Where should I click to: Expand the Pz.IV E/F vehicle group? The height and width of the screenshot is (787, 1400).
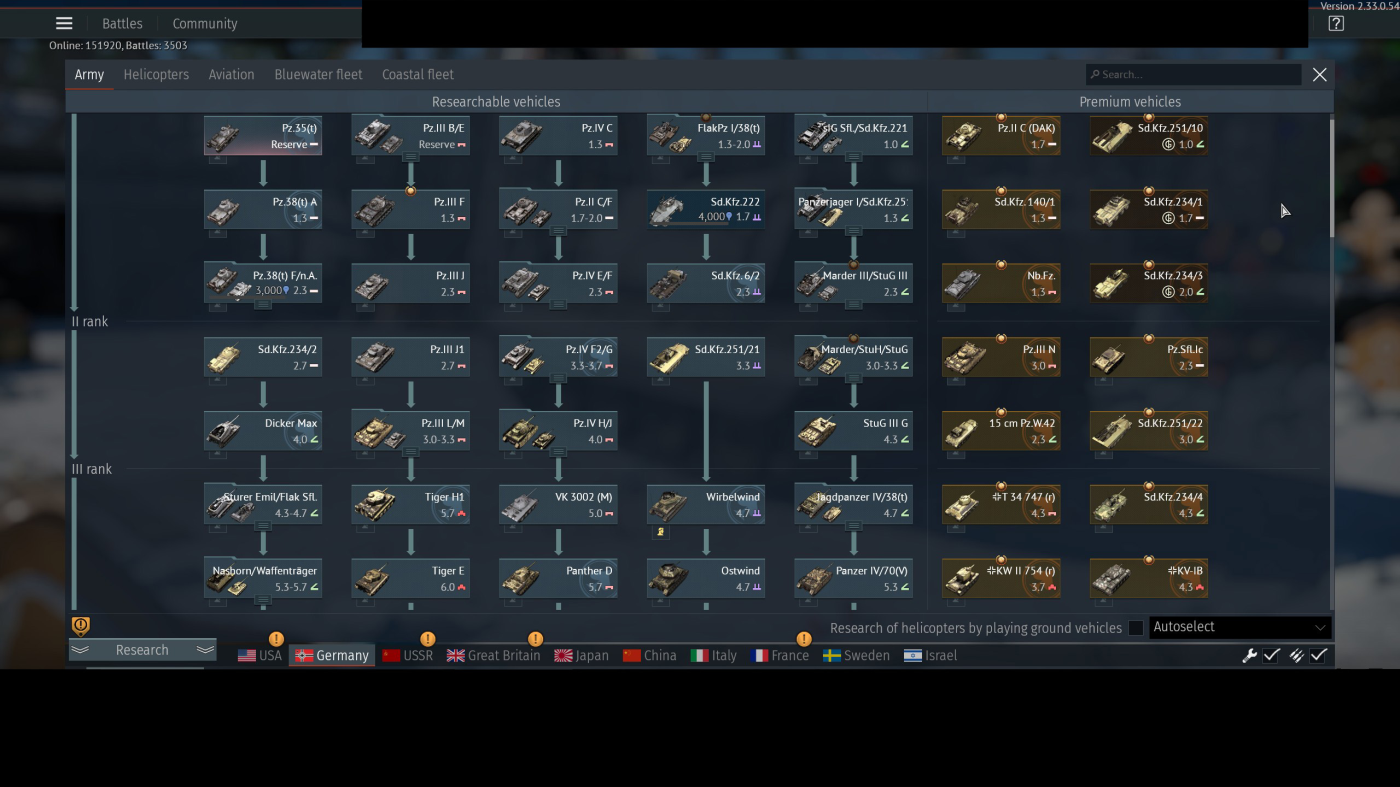[558, 305]
